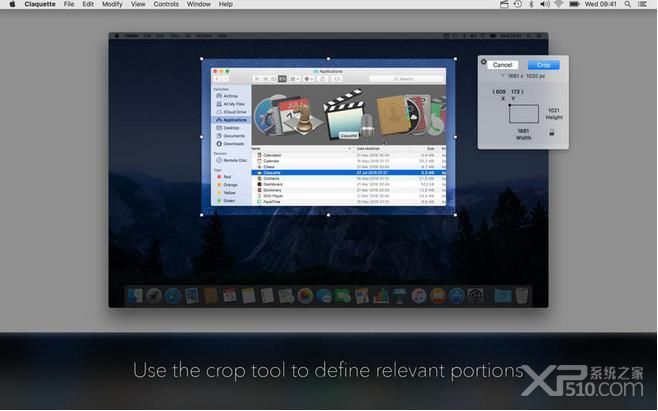
Task: Click the battery status icon
Action: (574, 4)
